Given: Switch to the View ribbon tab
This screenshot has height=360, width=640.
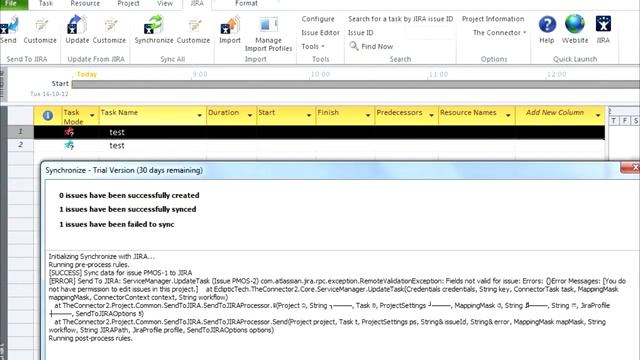Looking at the screenshot, I should tap(165, 4).
